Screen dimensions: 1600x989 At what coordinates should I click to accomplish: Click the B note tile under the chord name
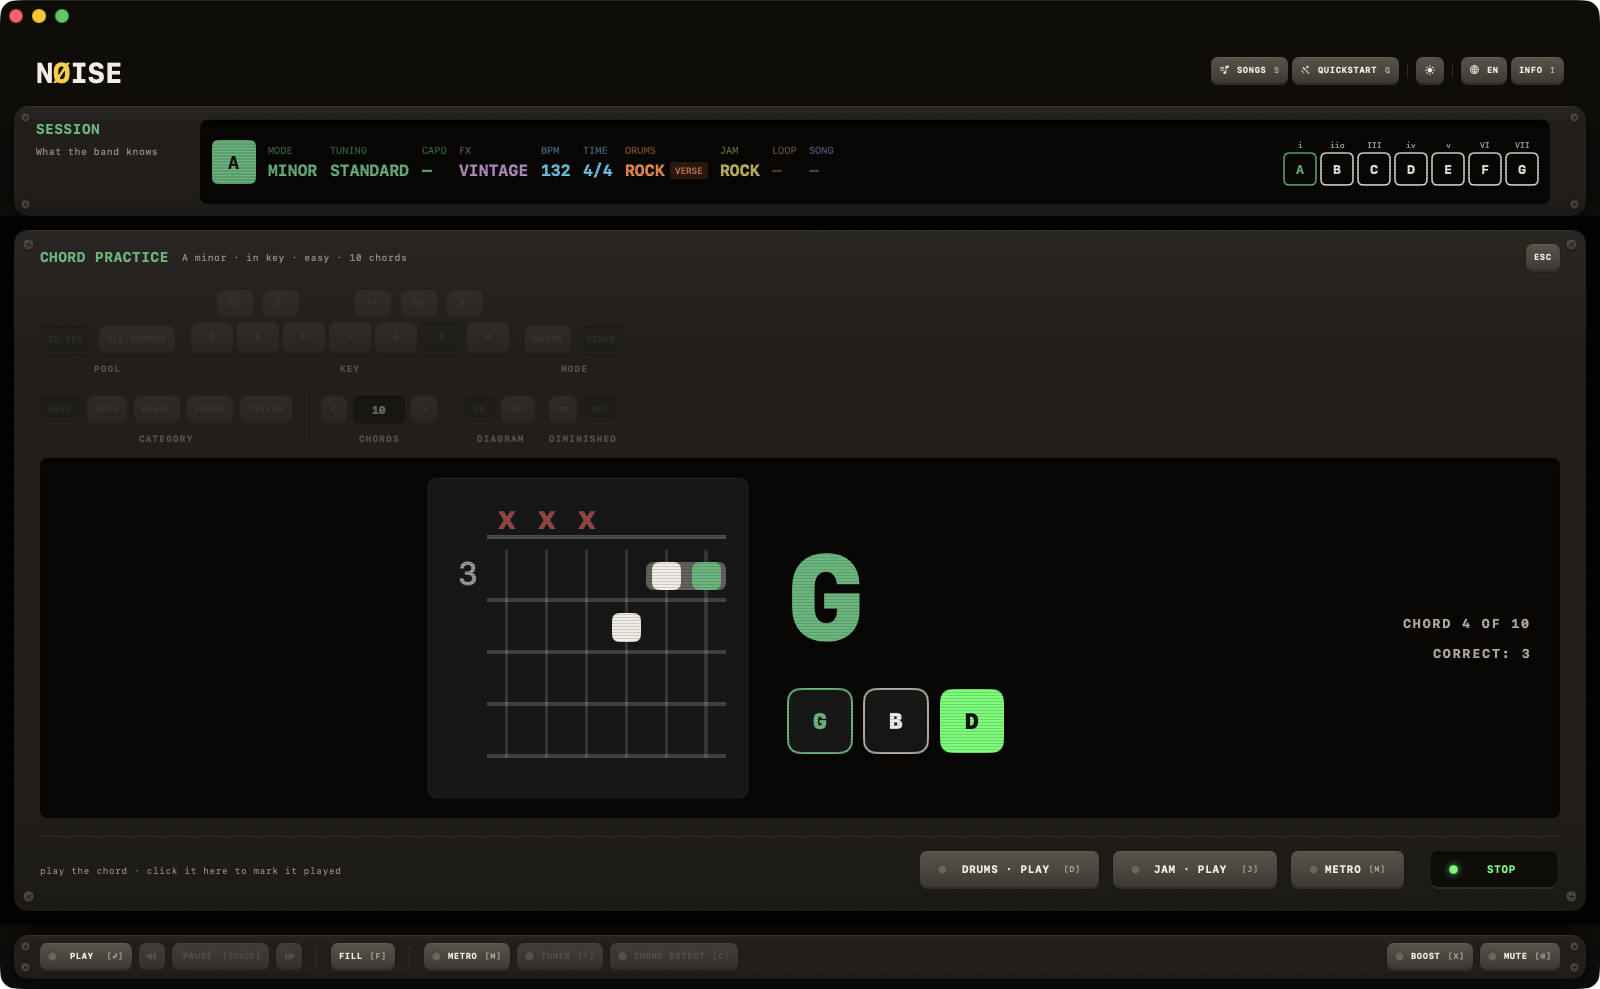pos(896,721)
